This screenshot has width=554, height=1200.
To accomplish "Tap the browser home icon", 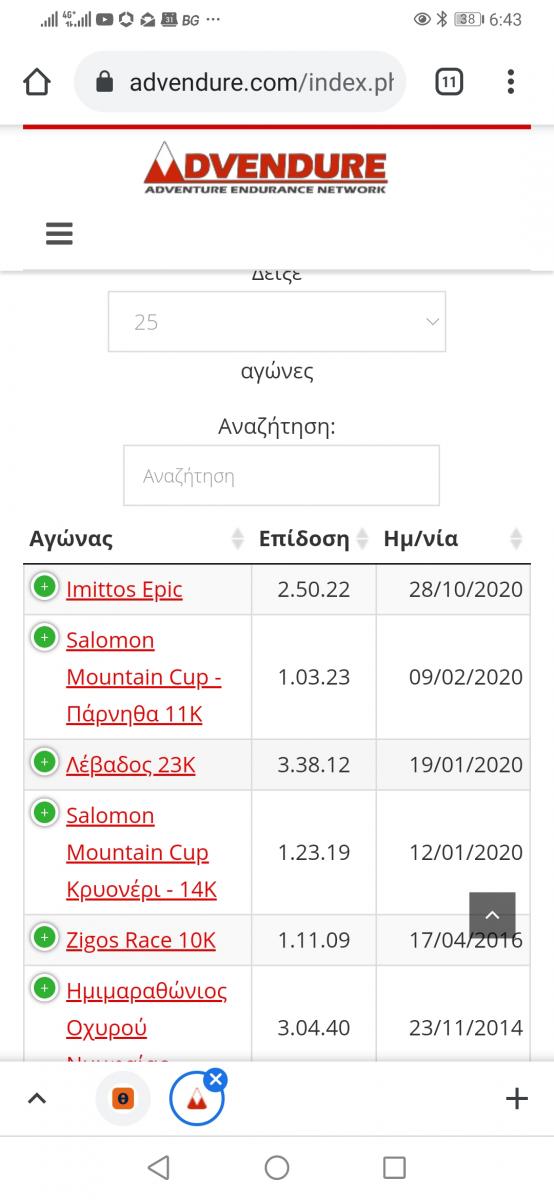I will [37, 82].
